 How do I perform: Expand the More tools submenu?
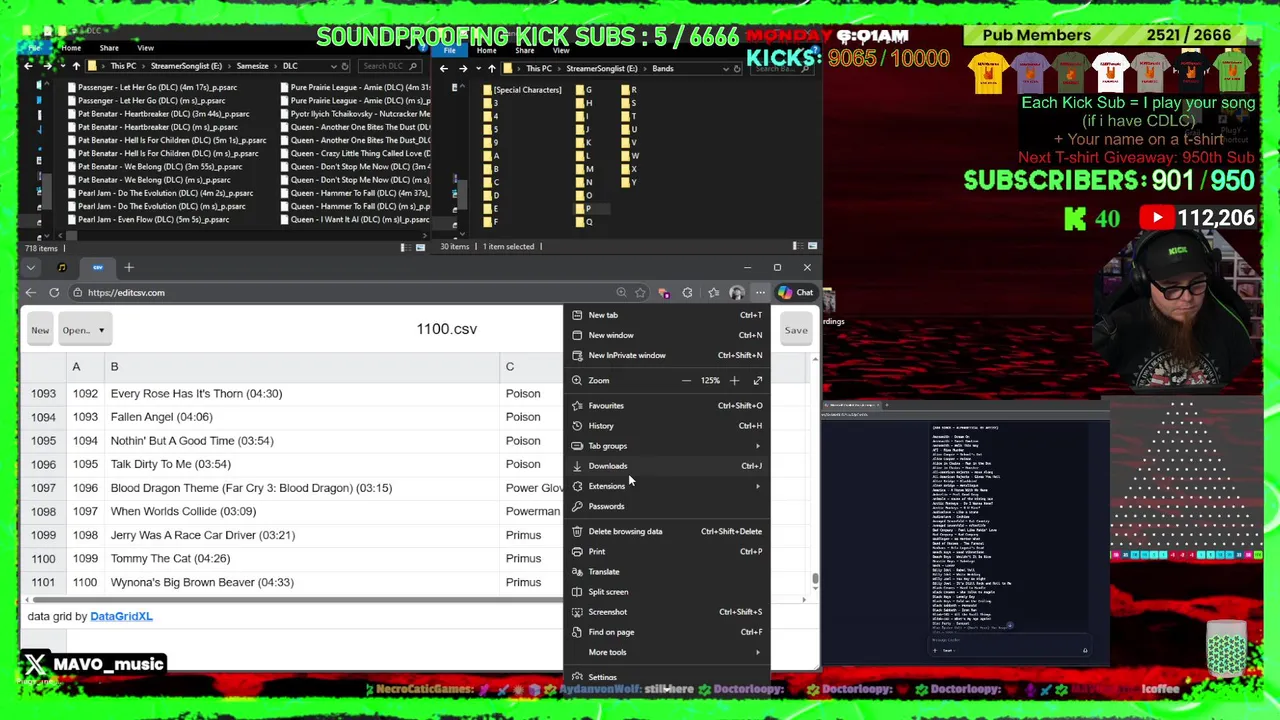click(668, 652)
